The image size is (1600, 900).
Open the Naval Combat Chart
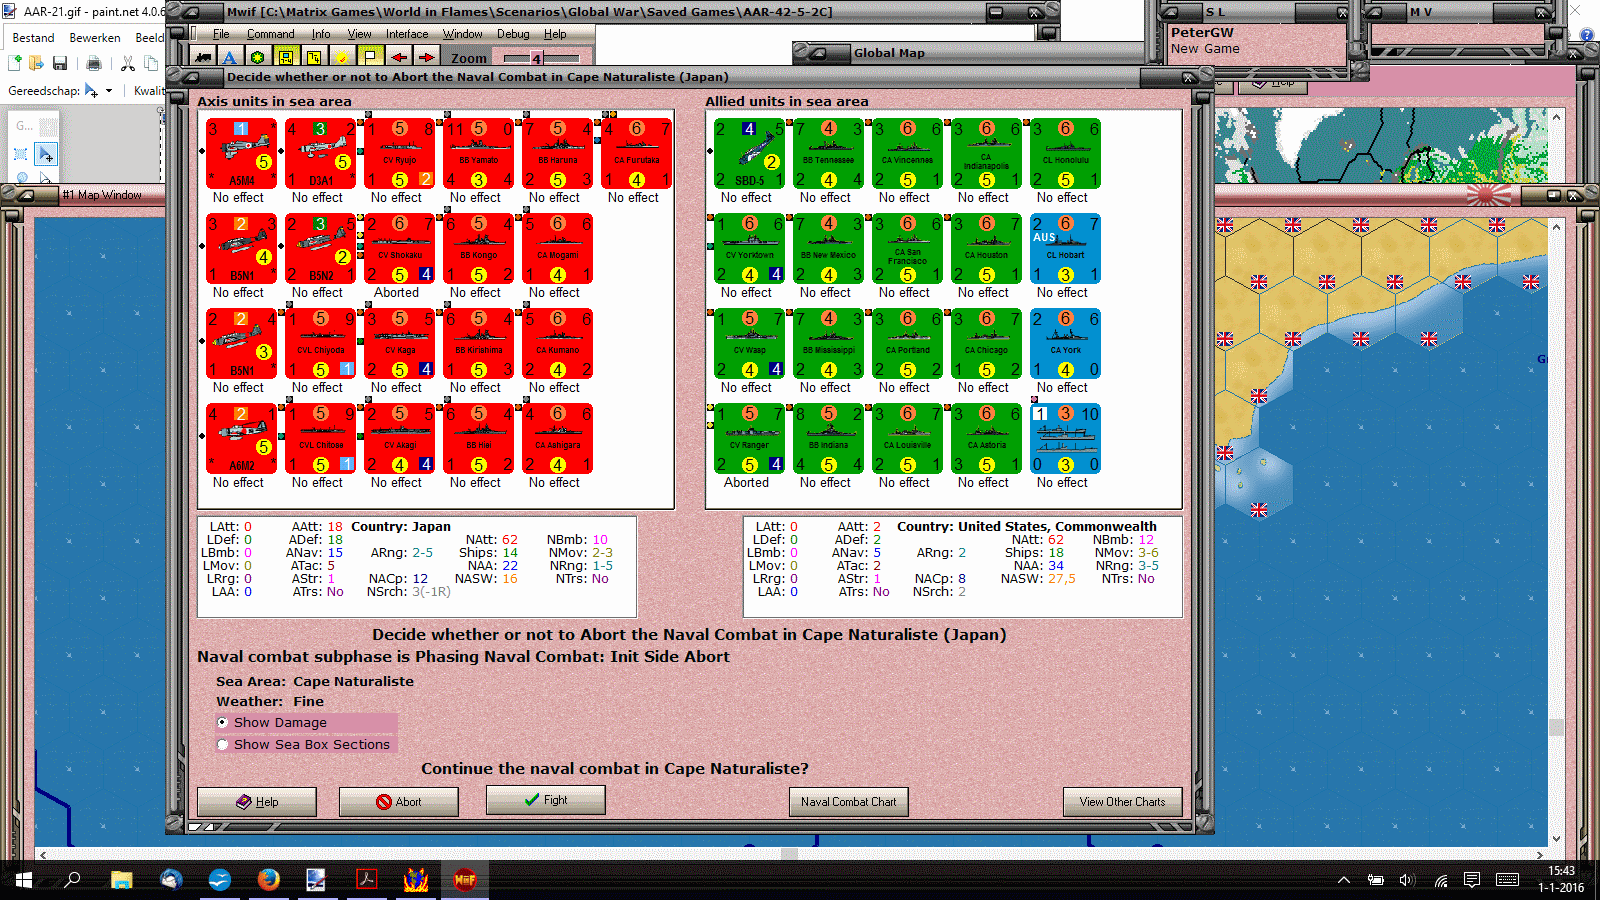[849, 802]
